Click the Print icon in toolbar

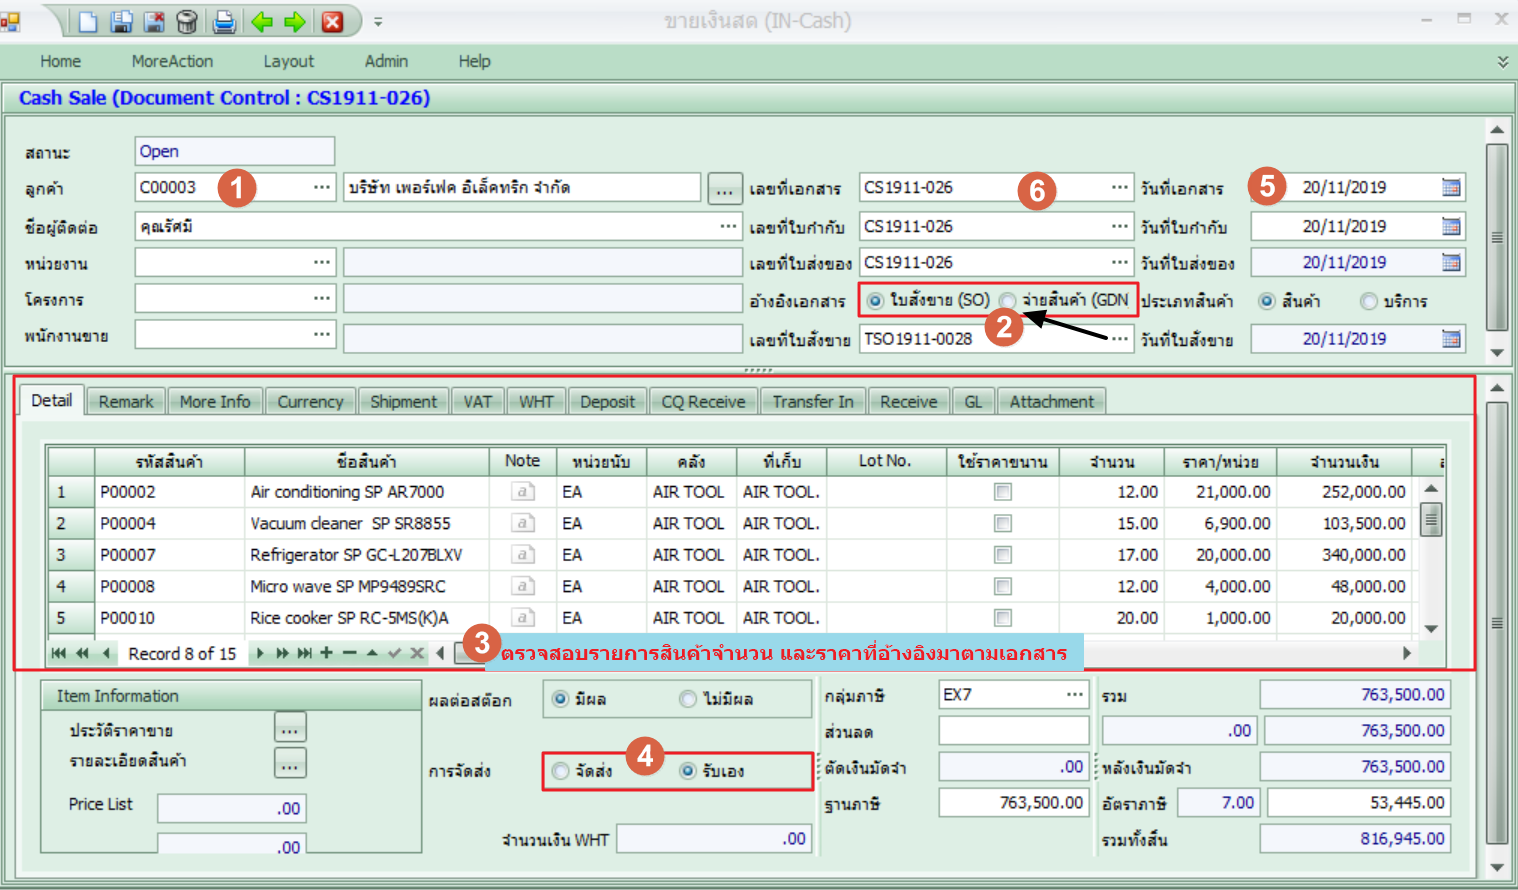(224, 21)
